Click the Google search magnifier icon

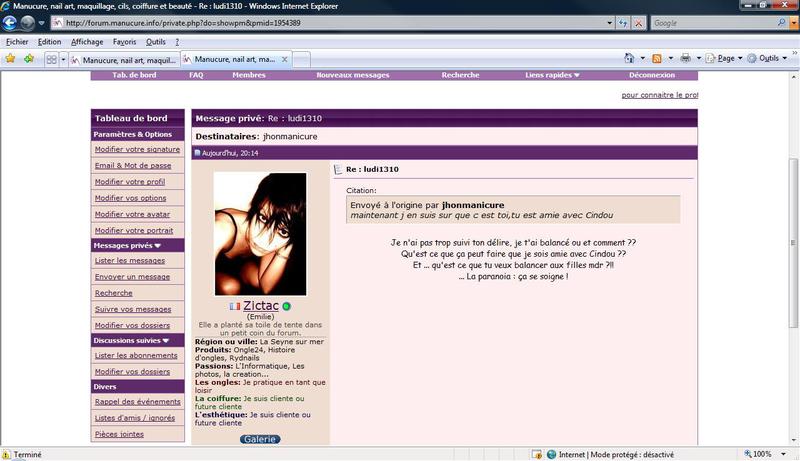pyautogui.click(x=779, y=22)
